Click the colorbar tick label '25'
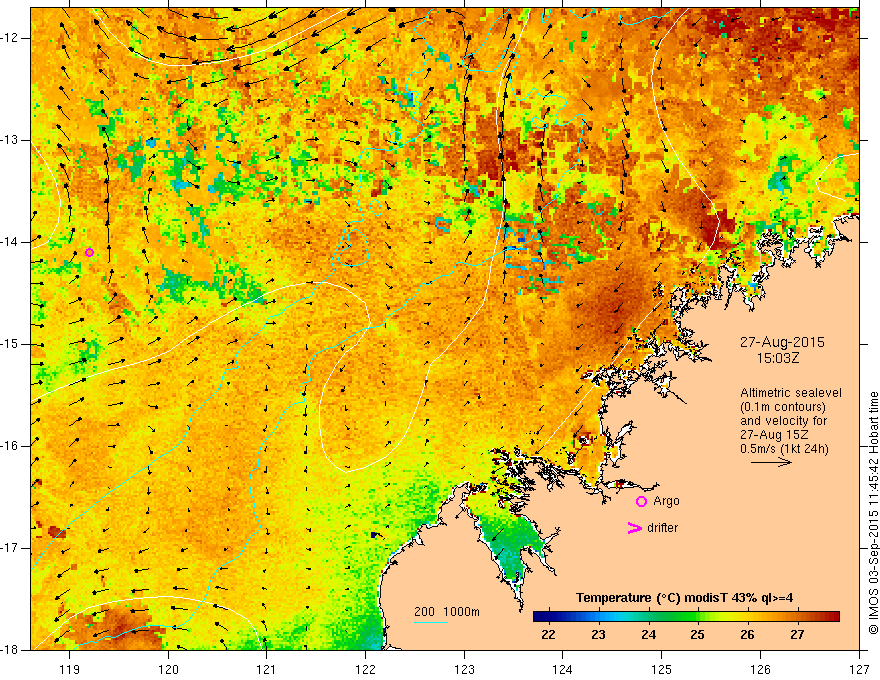 point(698,635)
